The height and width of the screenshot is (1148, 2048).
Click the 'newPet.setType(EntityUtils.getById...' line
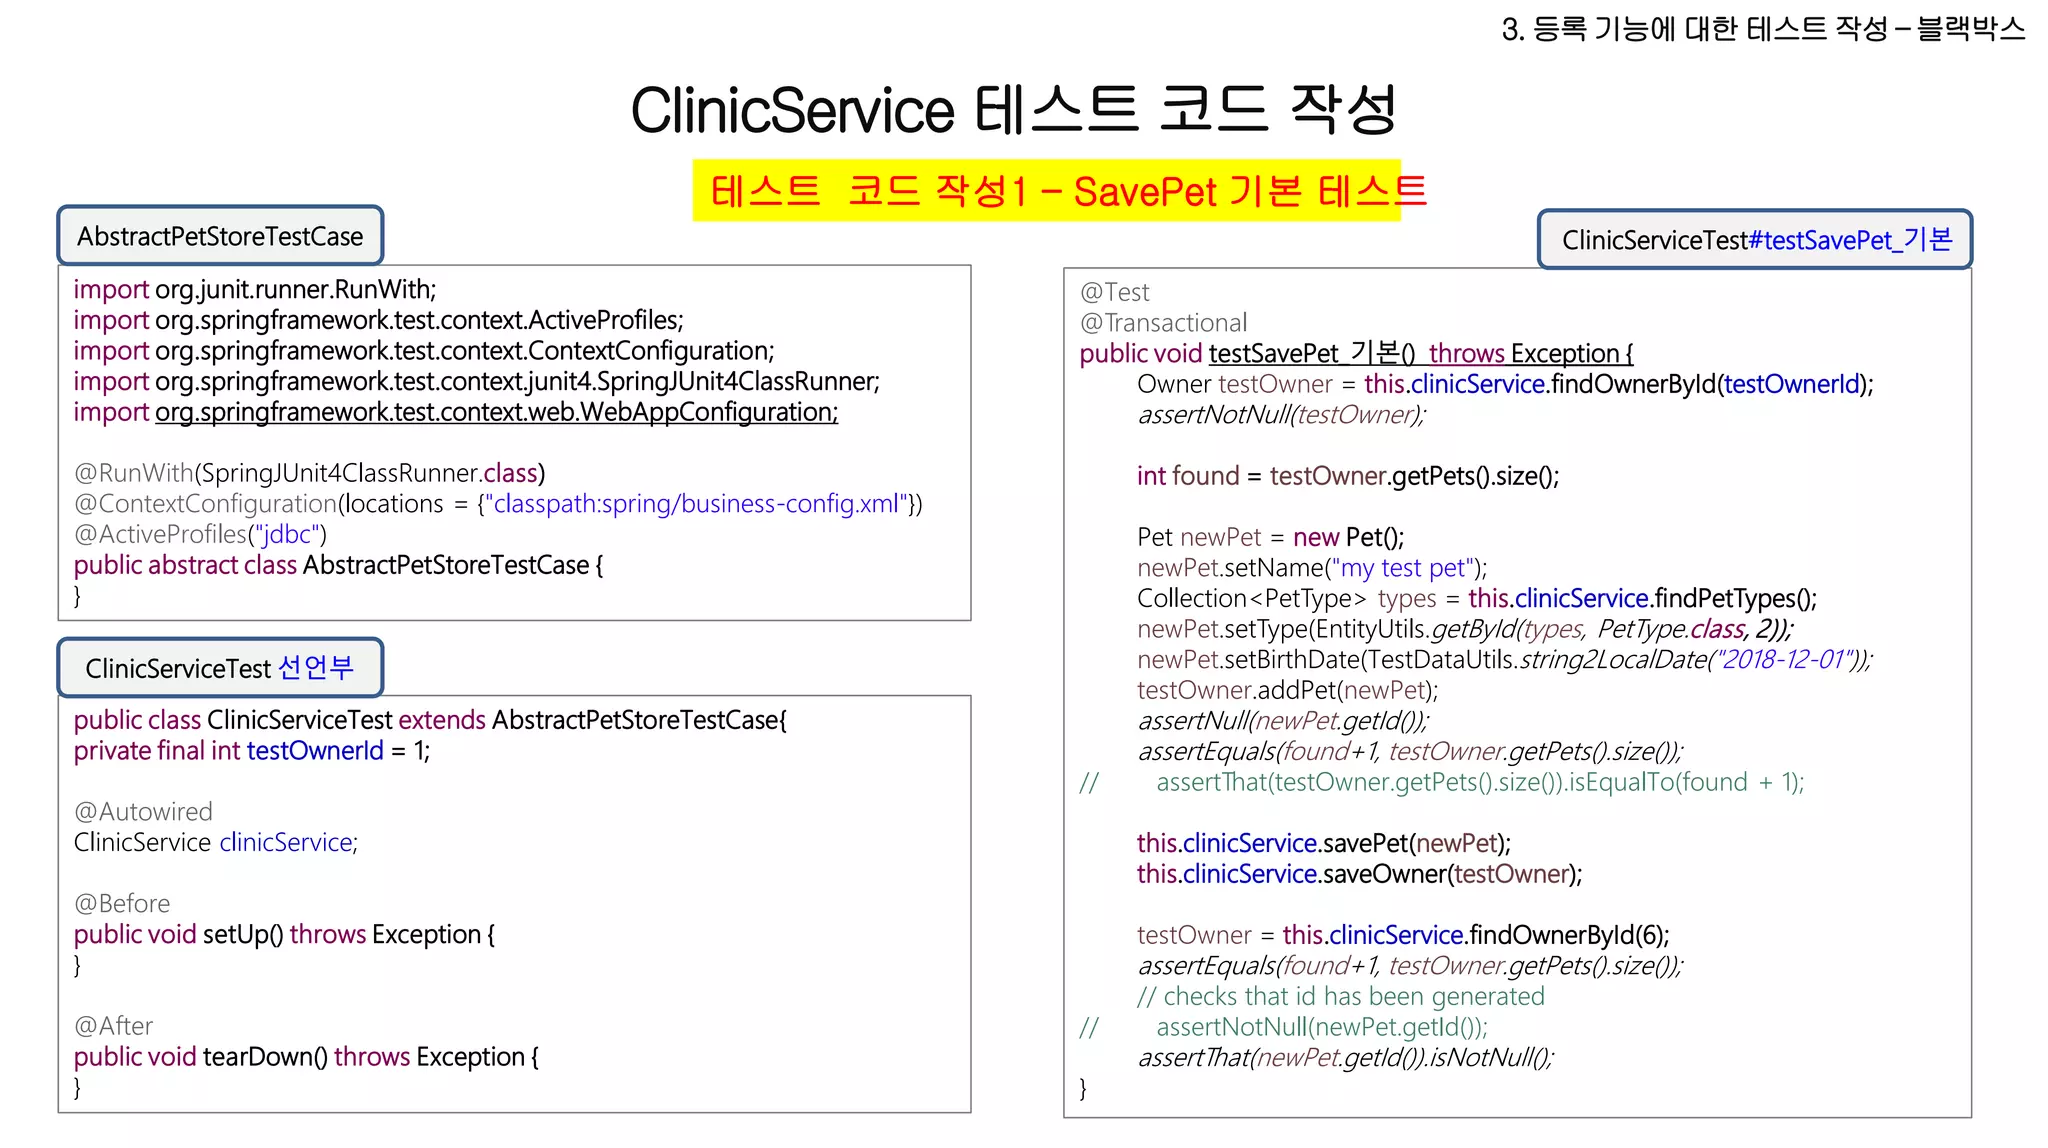[x=1465, y=629]
